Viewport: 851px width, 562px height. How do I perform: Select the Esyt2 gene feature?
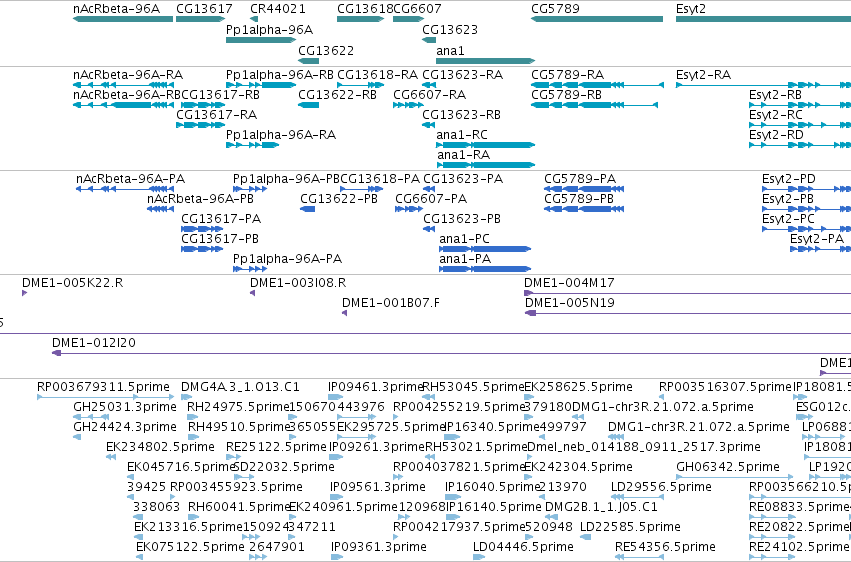tap(763, 19)
